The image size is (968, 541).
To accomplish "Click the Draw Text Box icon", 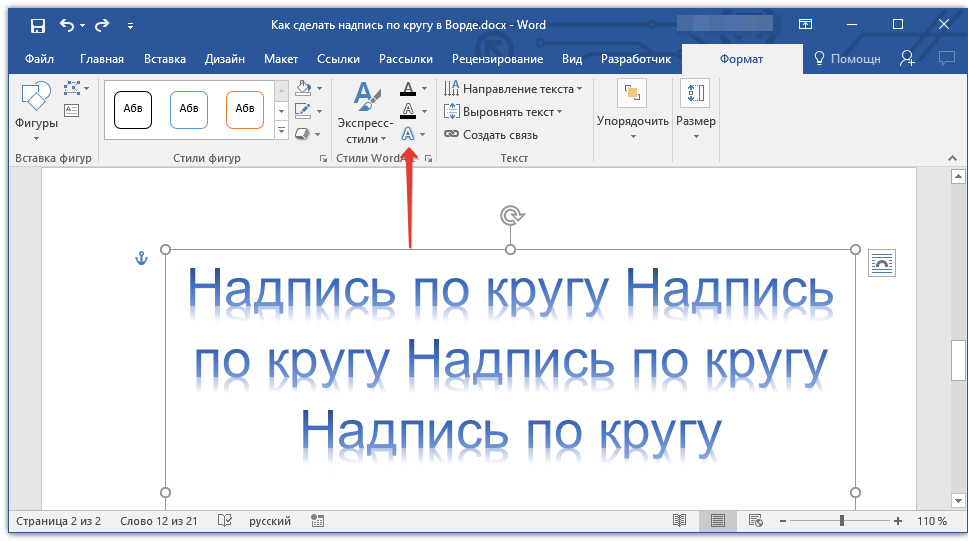I will point(72,110).
